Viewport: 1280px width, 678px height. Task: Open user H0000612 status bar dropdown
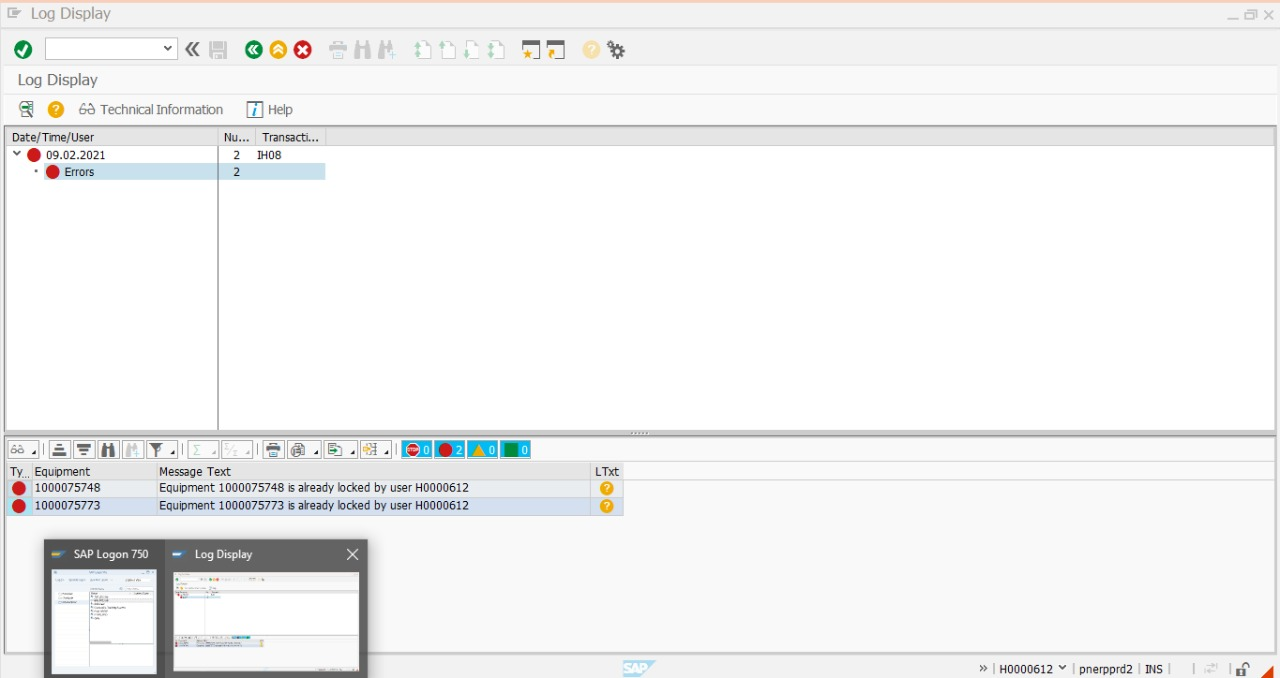(1062, 668)
